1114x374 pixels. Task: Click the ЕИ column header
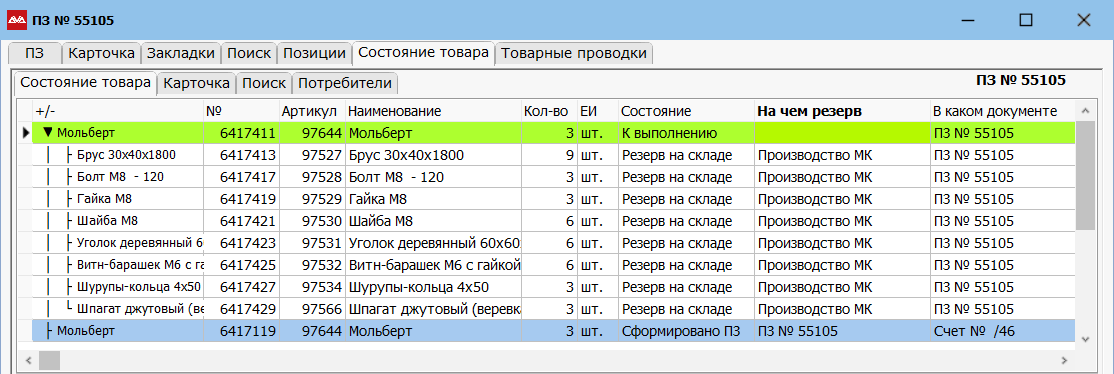[597, 111]
